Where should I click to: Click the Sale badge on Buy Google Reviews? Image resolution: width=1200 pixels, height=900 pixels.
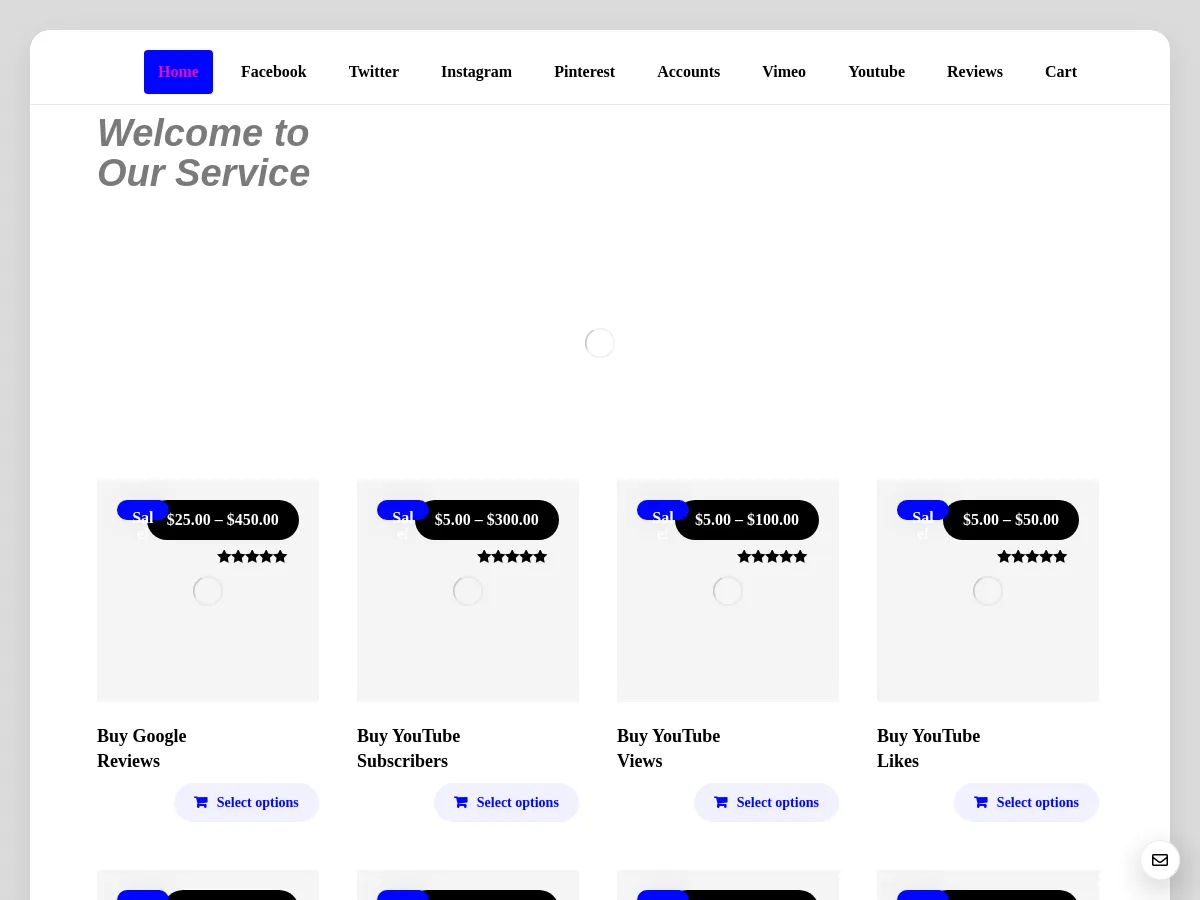(x=142, y=521)
